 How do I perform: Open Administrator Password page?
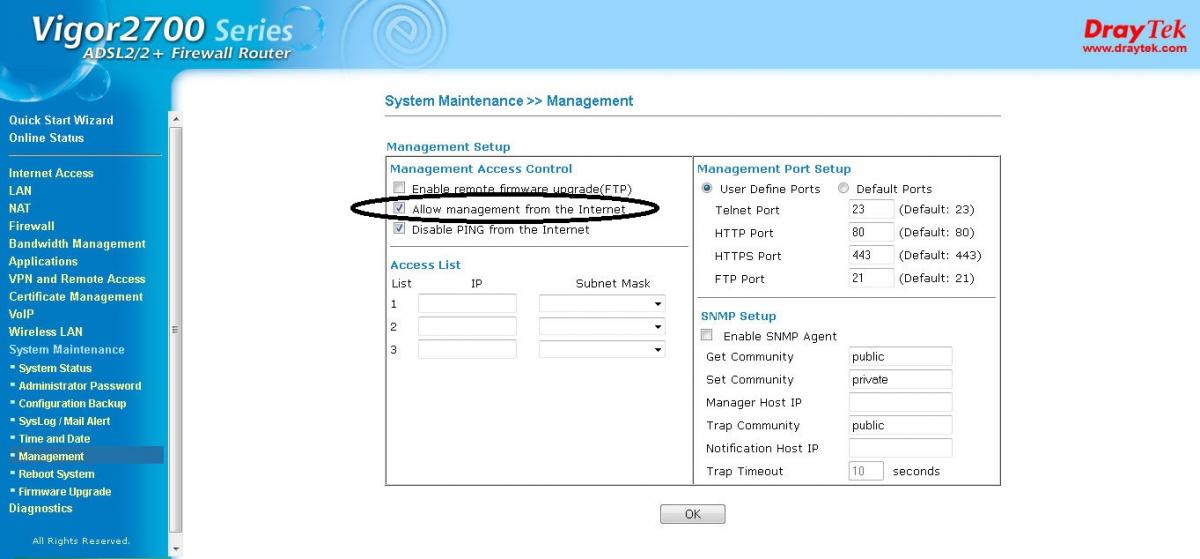80,386
